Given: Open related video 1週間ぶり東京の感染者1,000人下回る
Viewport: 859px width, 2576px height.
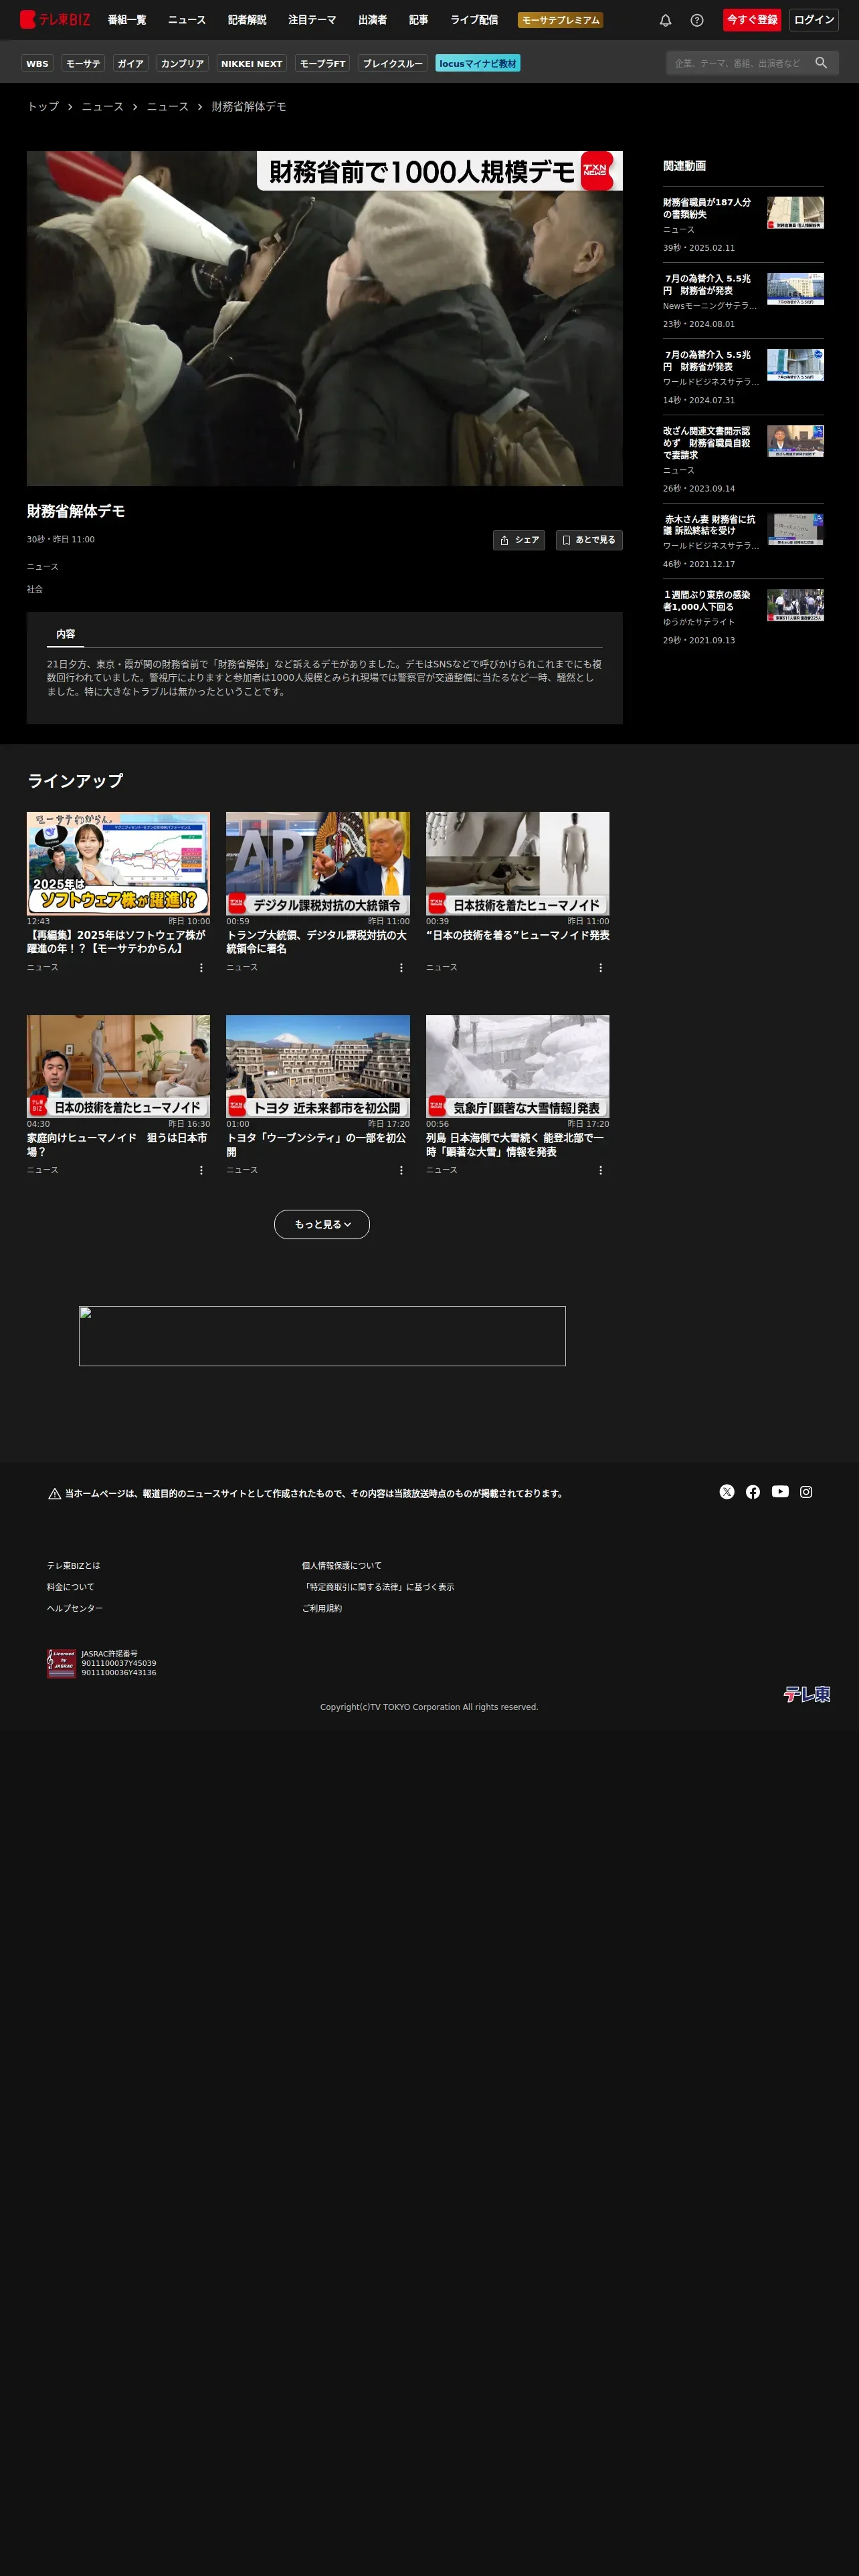Looking at the screenshot, I should (743, 617).
